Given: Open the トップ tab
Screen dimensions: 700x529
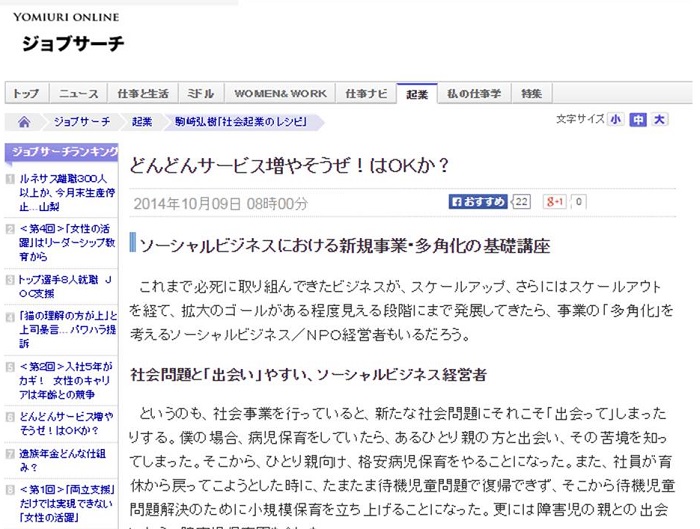Looking at the screenshot, I should 26,94.
